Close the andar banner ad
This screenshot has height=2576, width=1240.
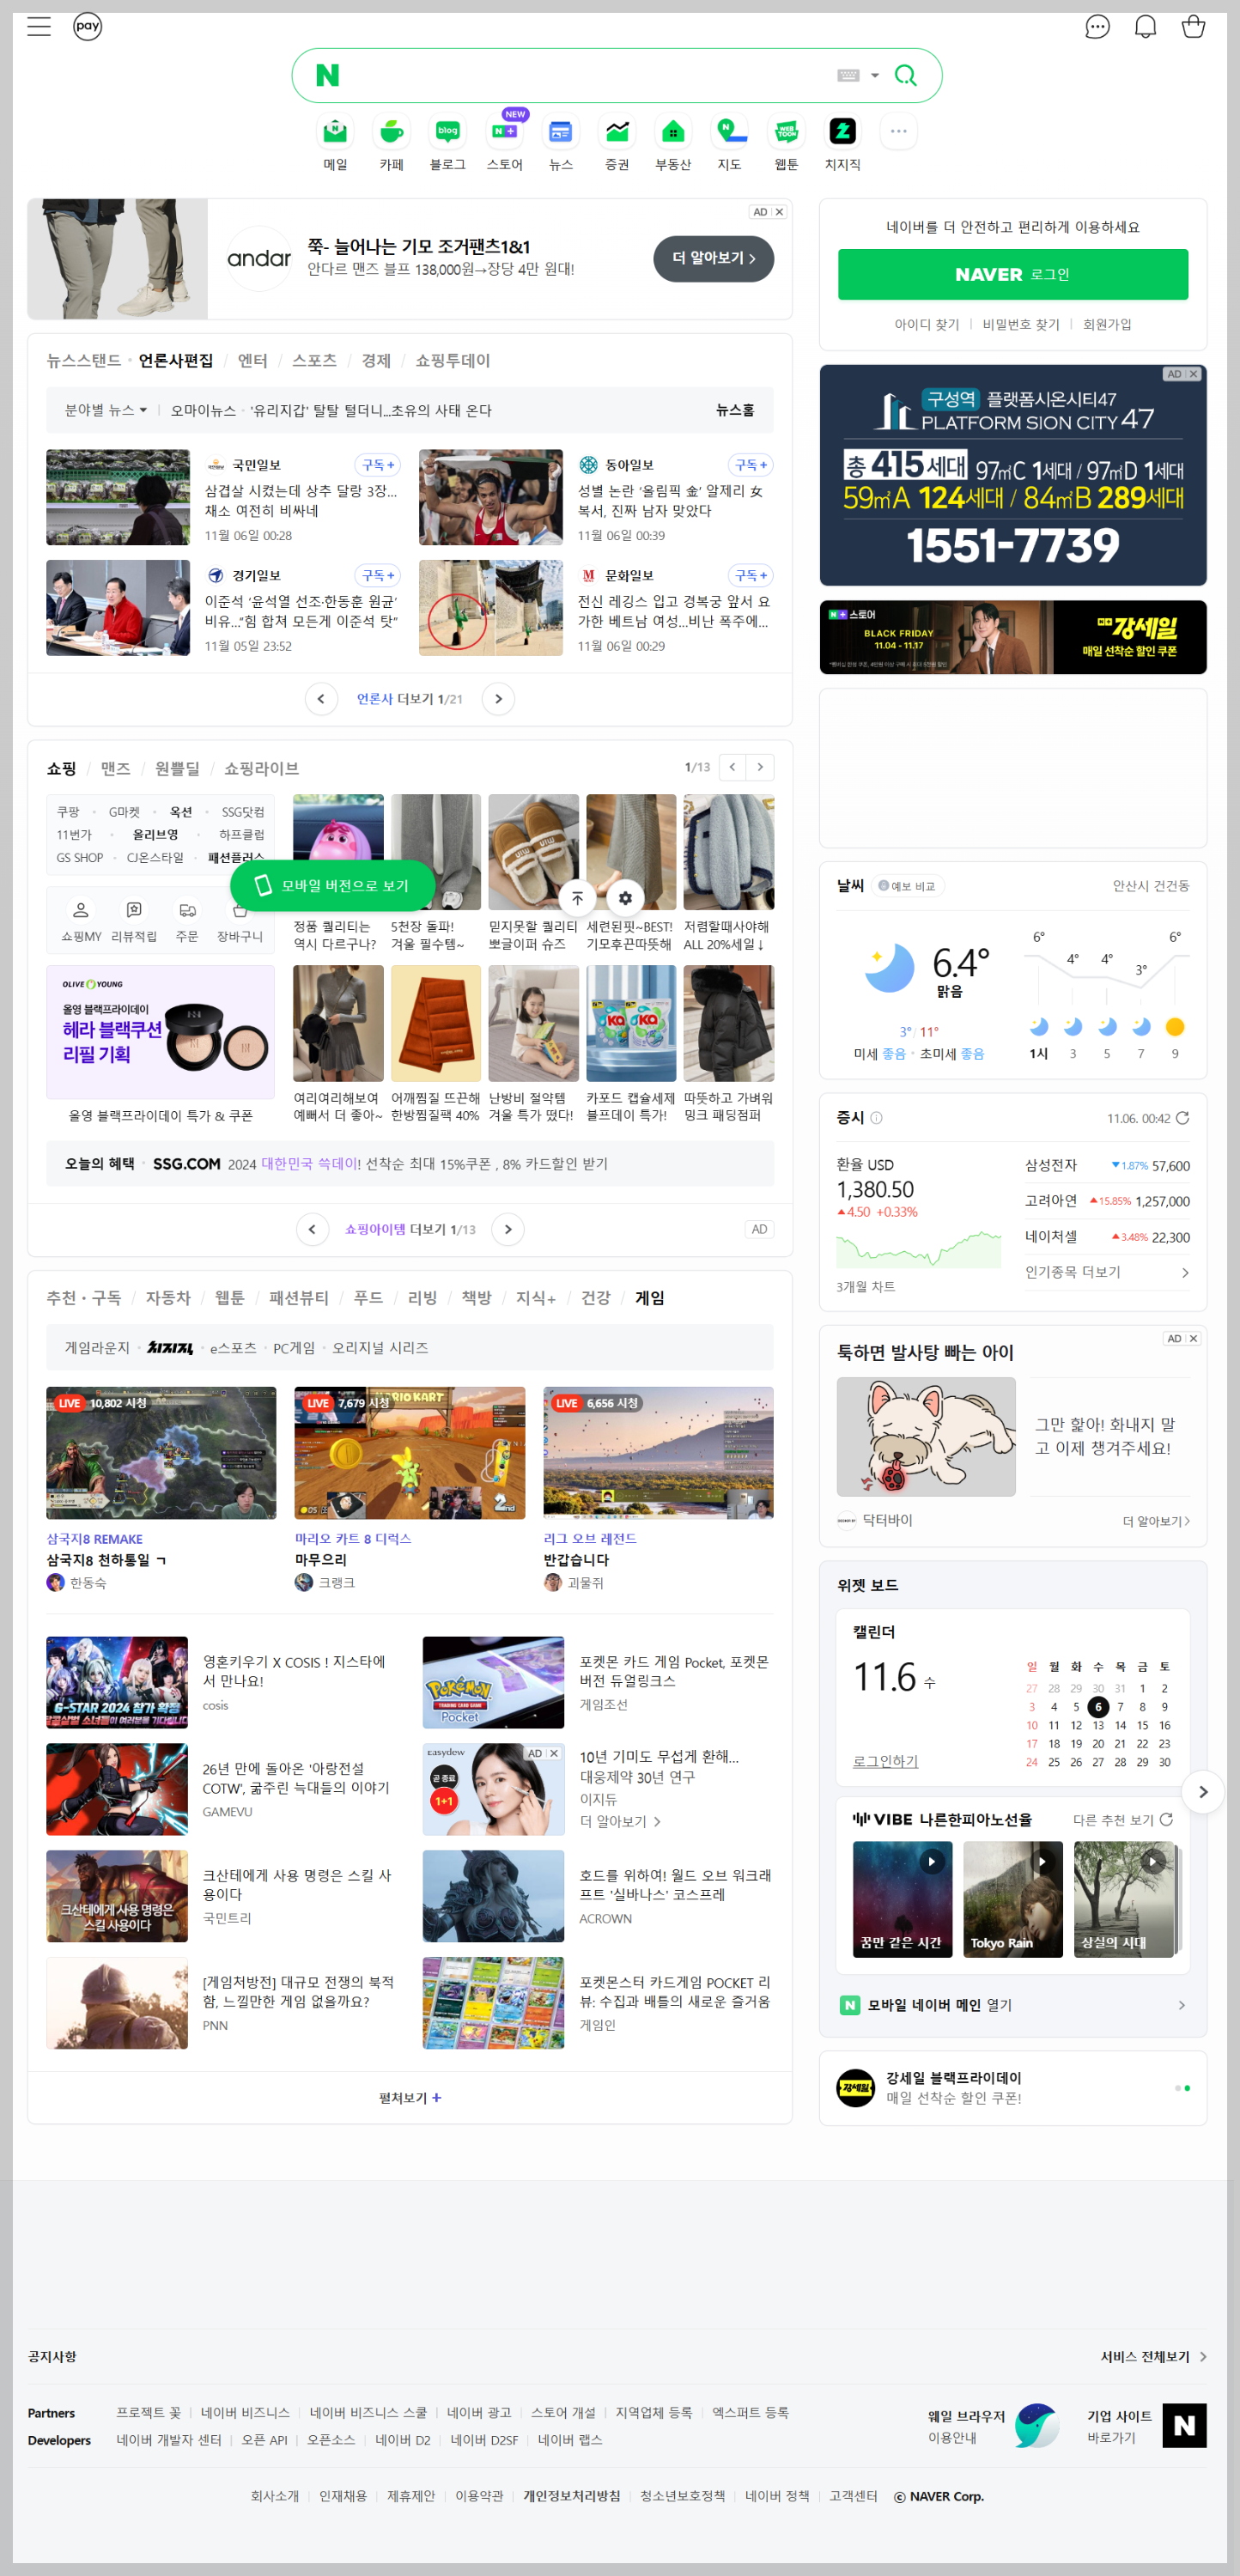click(x=779, y=212)
